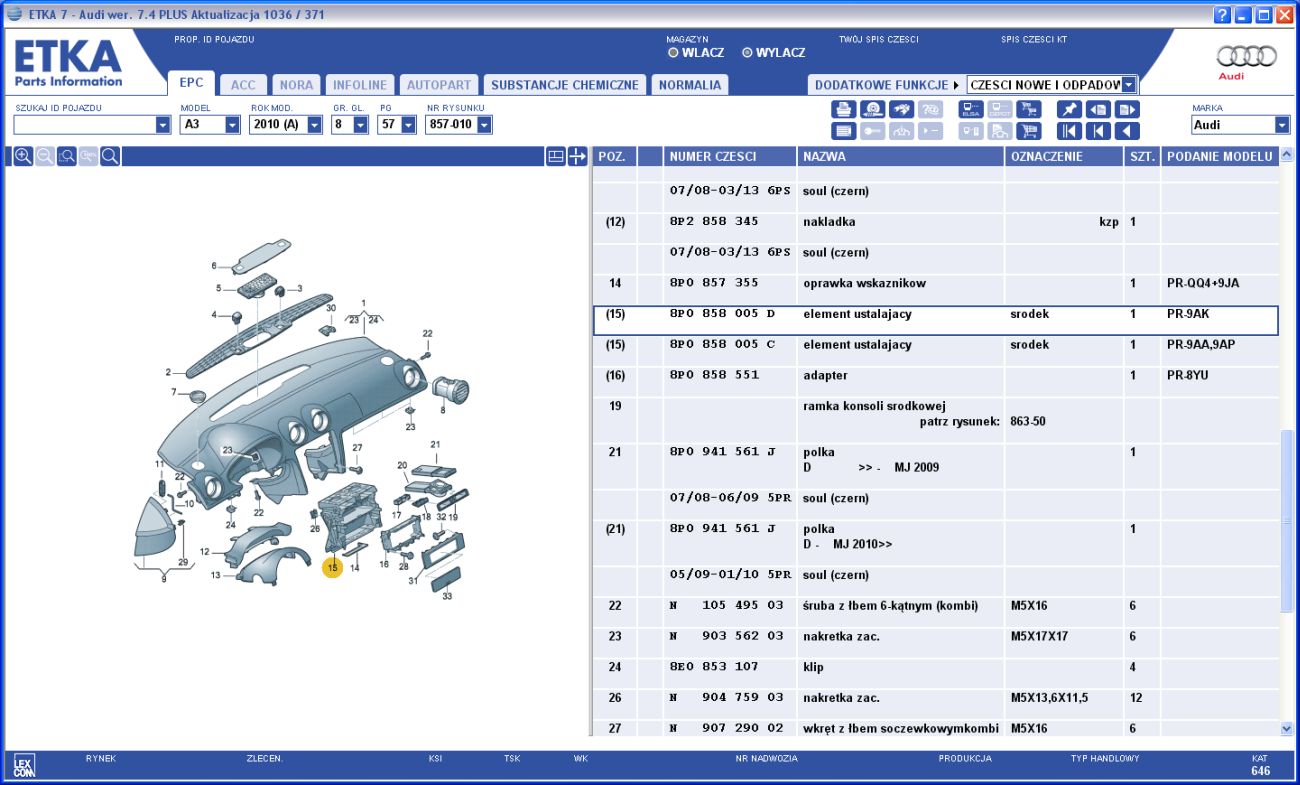This screenshot has height=785, width=1300.
Task: Toggle the diagram panel layout icon
Action: [x=556, y=157]
